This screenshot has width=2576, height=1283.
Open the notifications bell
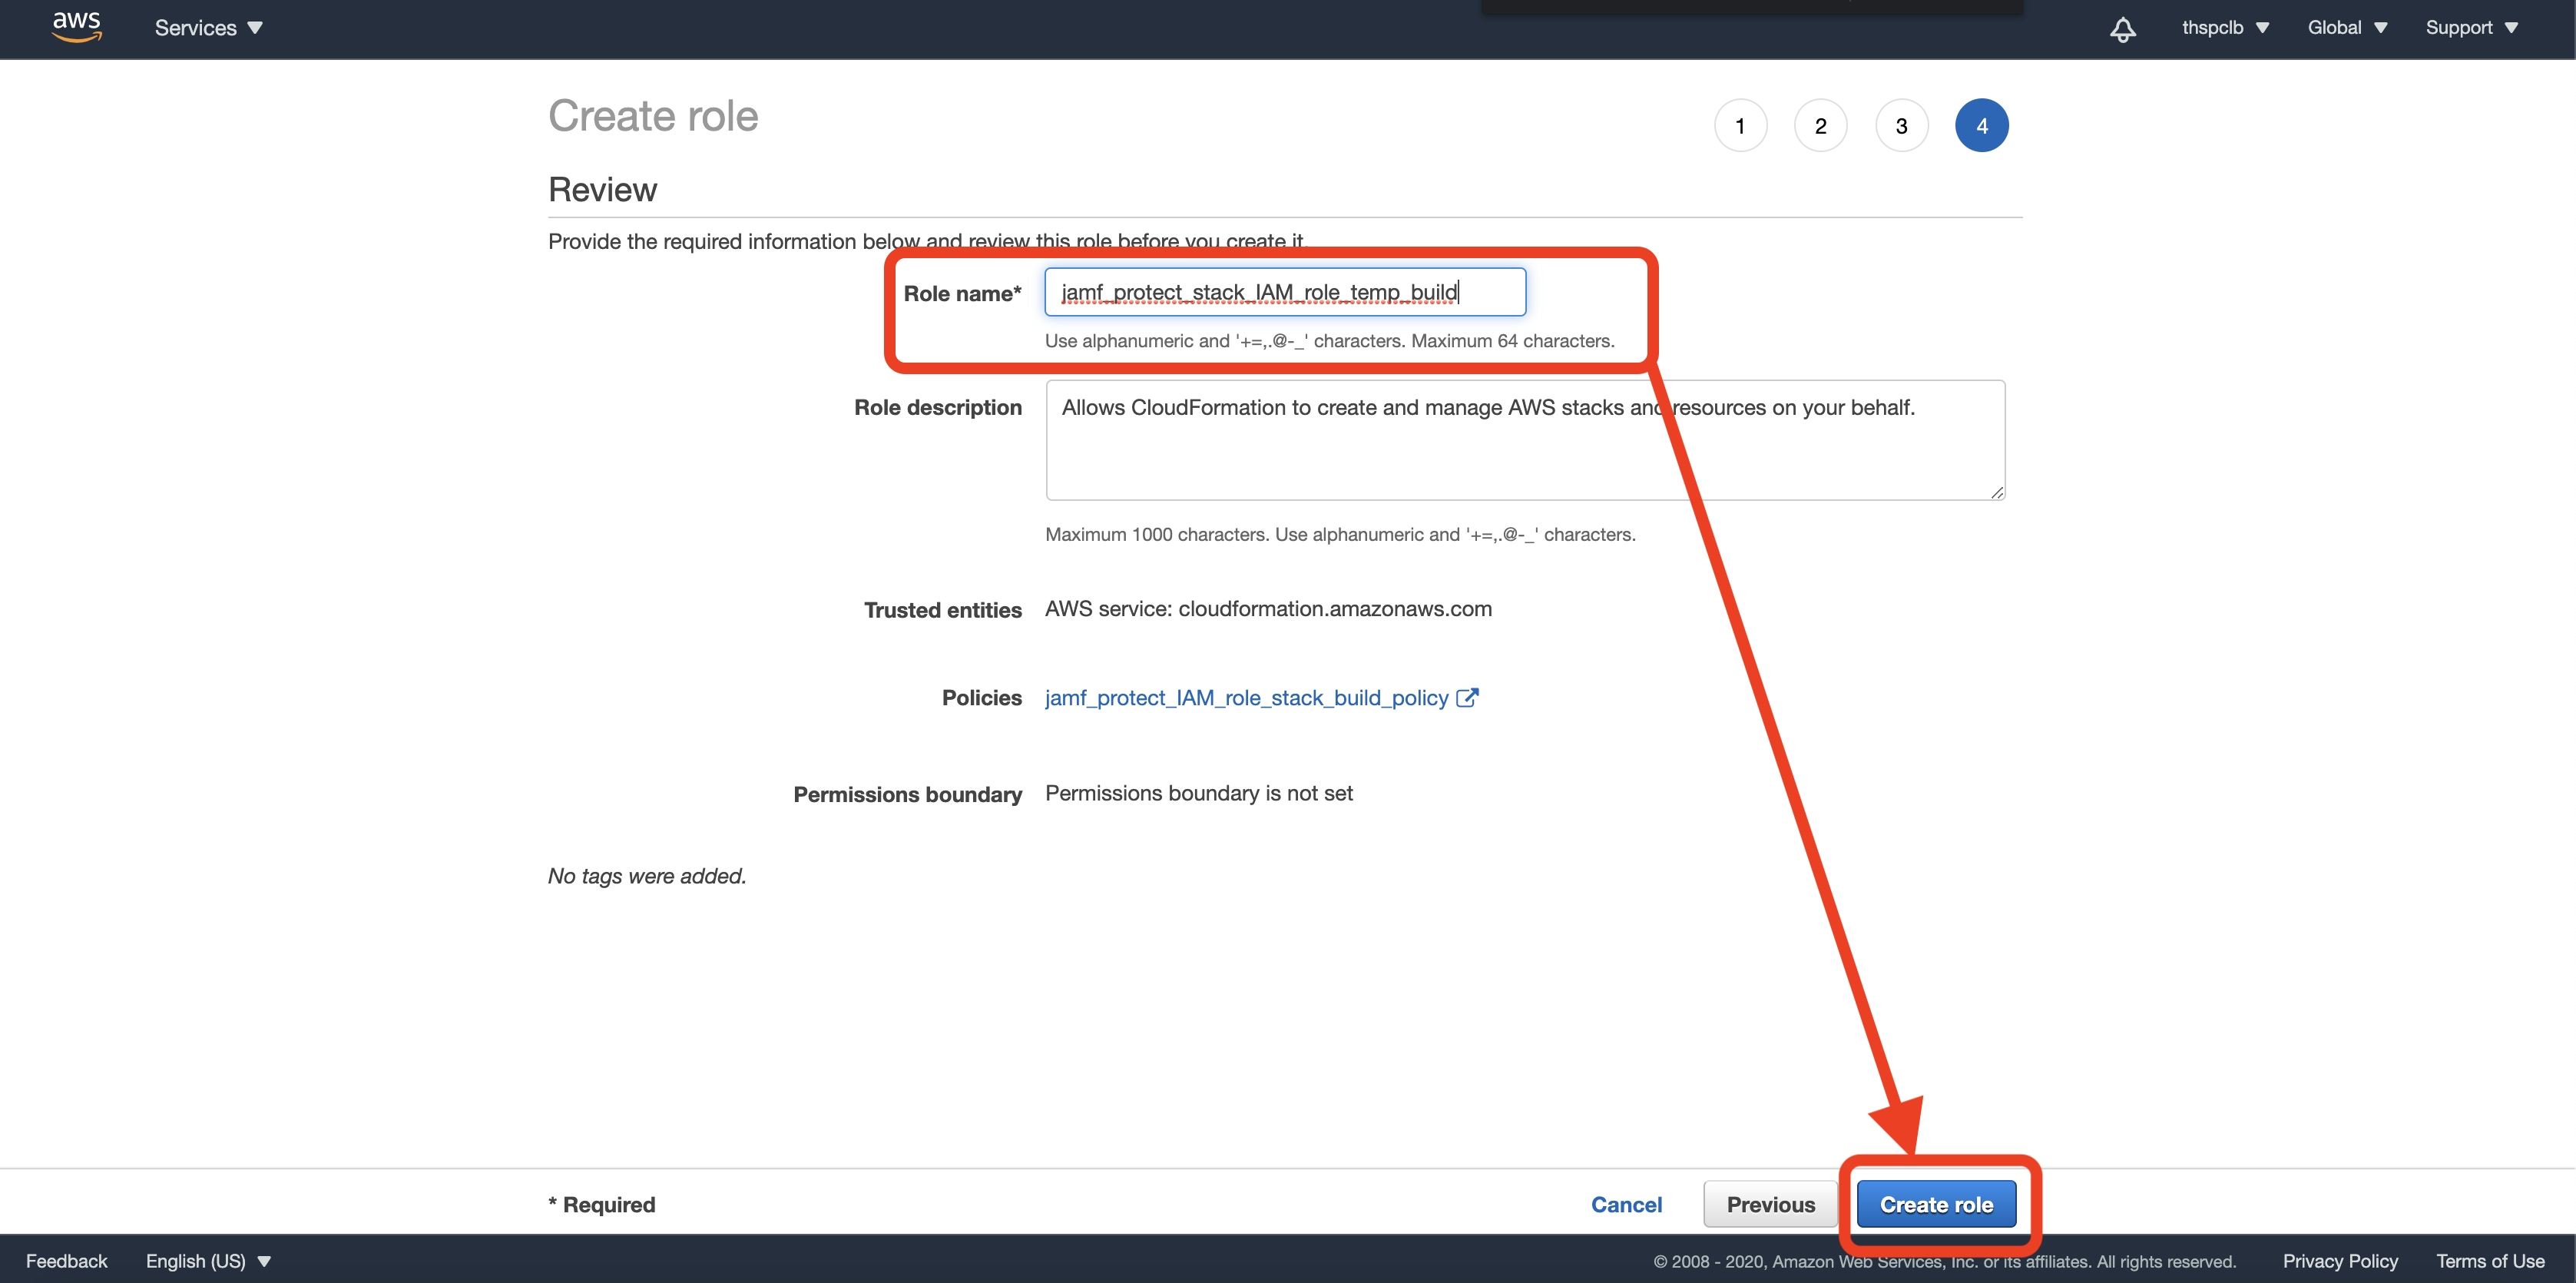pyautogui.click(x=2122, y=29)
